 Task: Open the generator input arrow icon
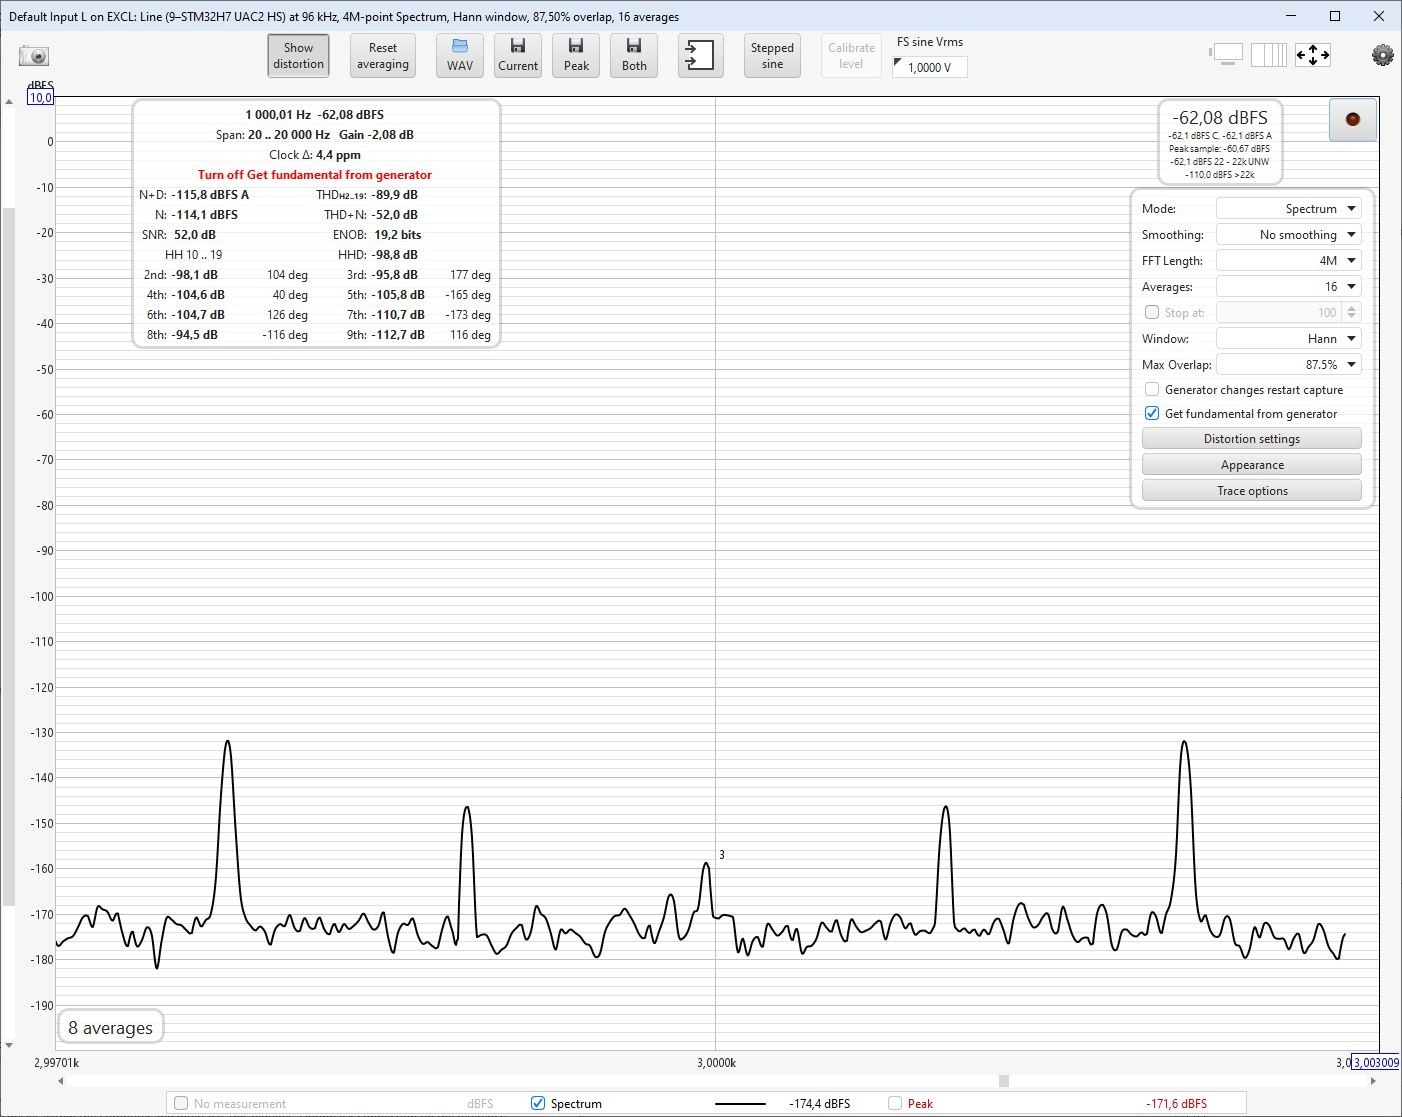[x=700, y=56]
